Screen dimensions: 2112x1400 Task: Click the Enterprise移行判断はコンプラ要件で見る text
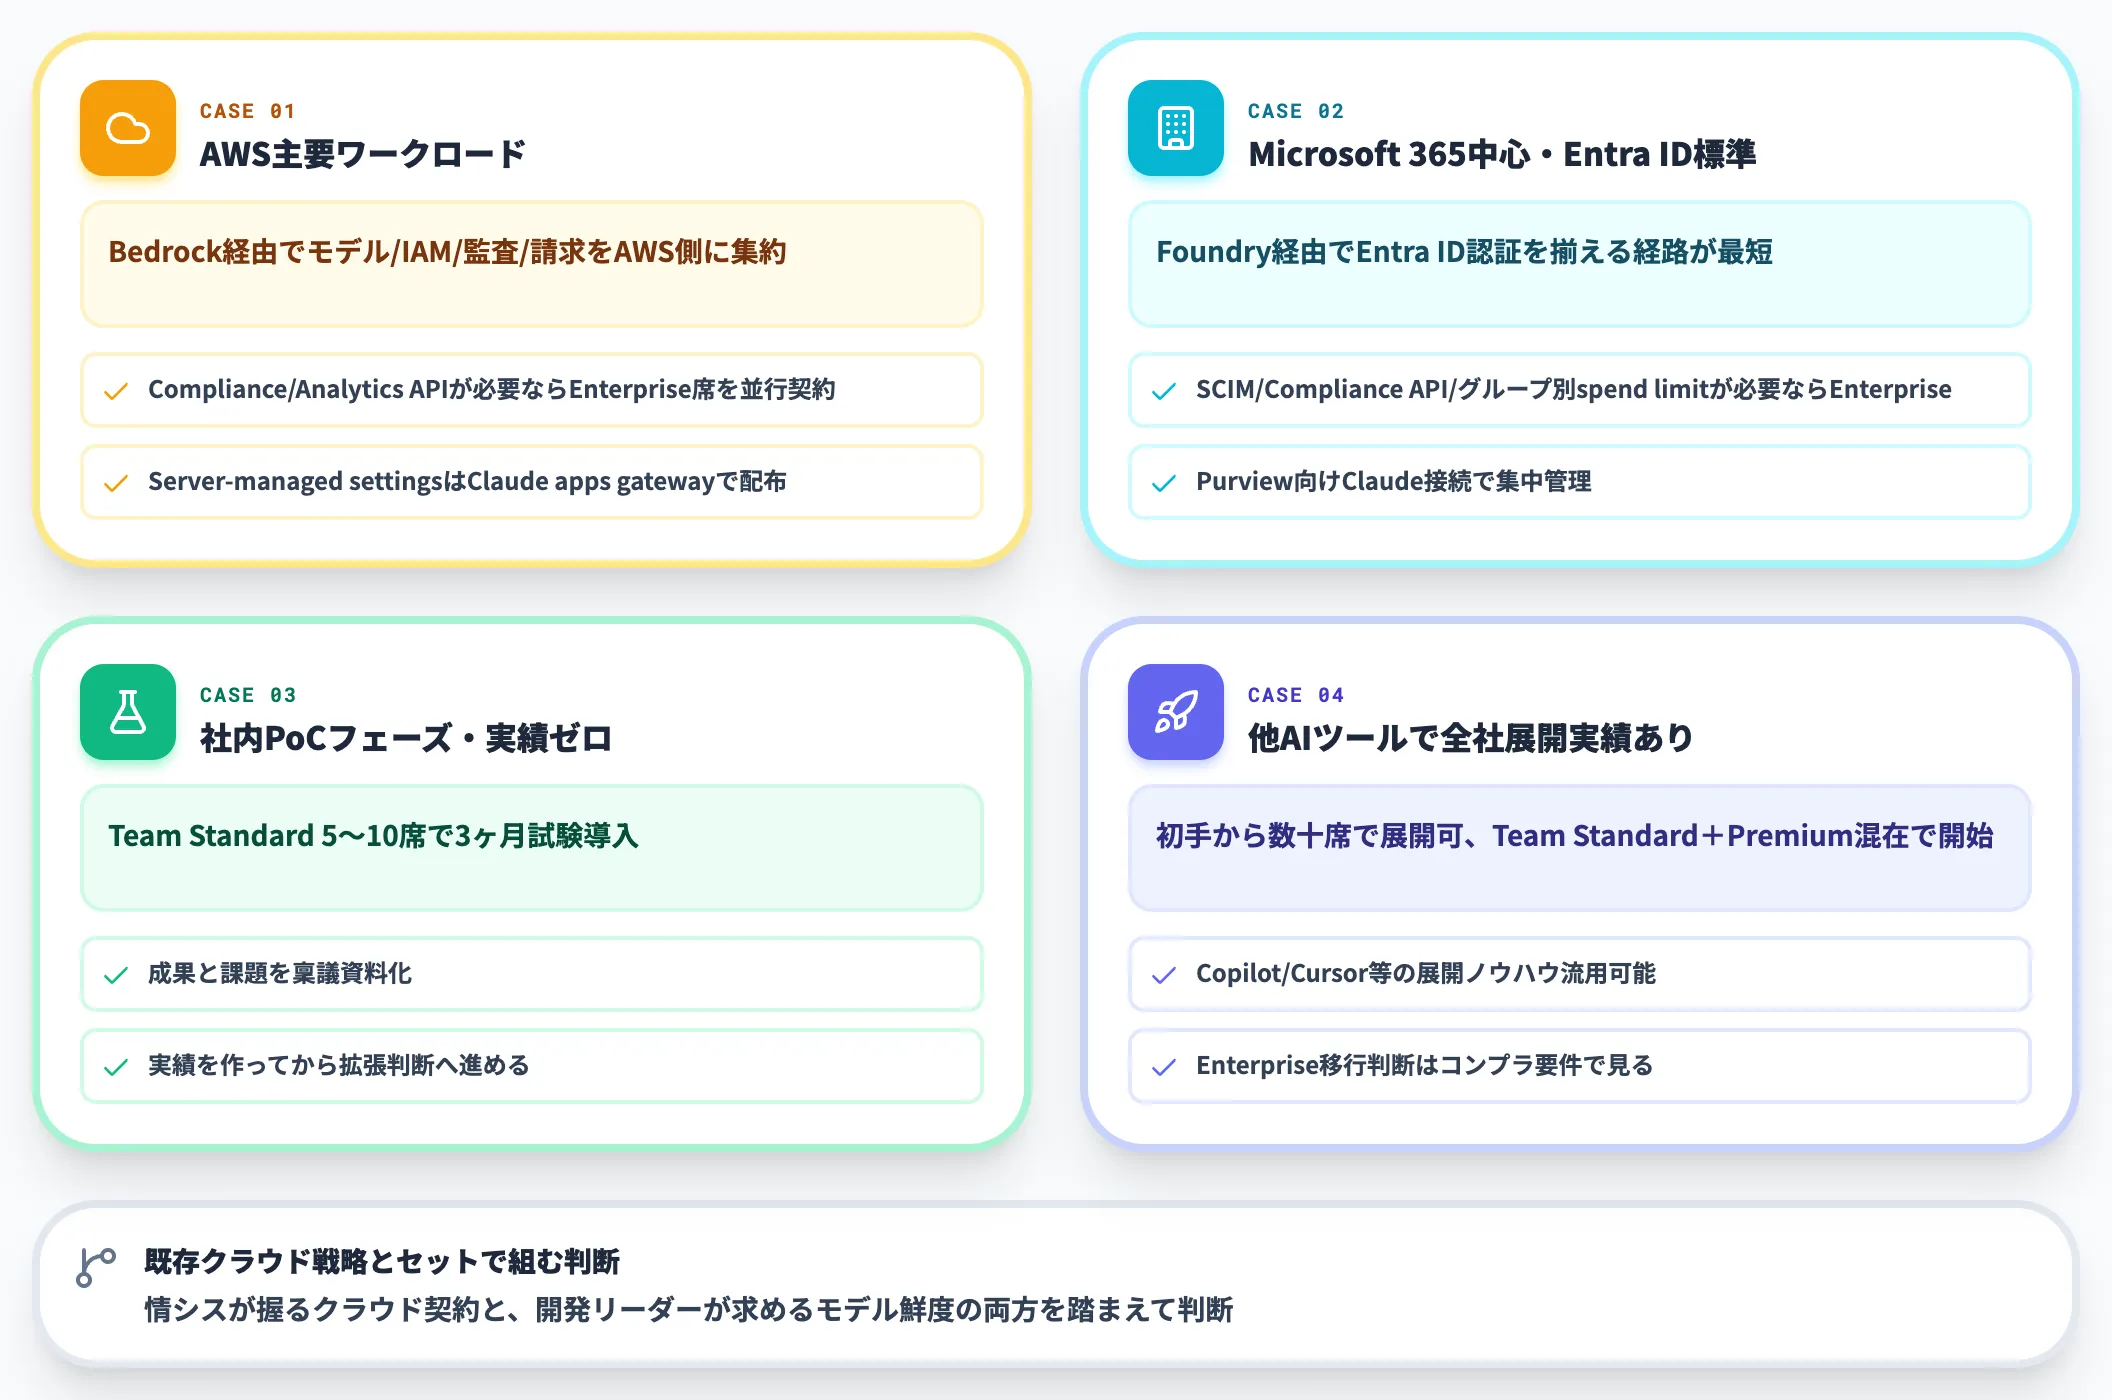[x=1425, y=1065]
